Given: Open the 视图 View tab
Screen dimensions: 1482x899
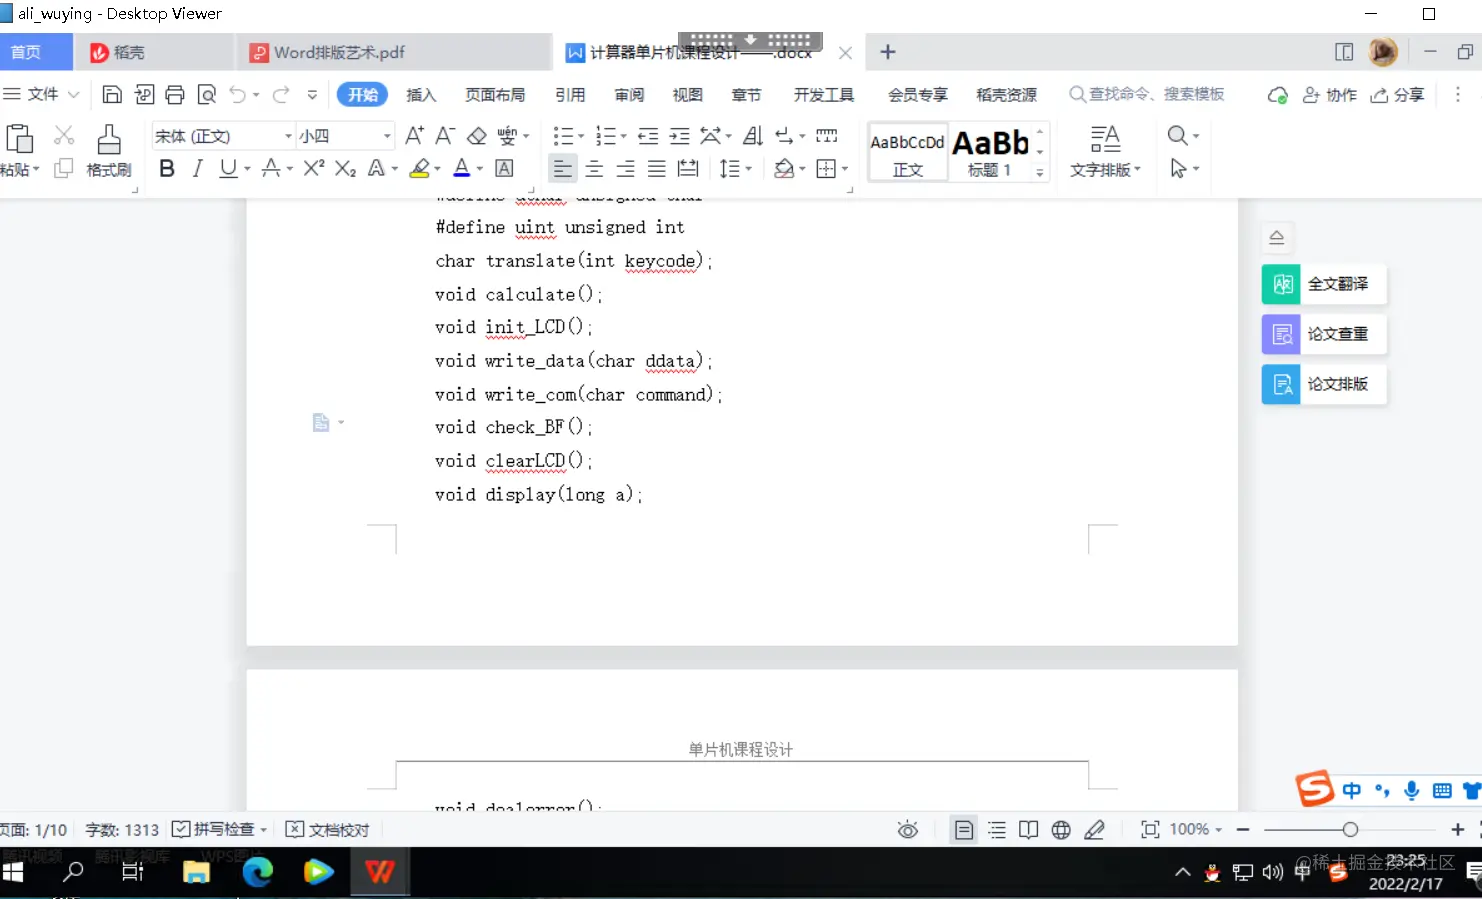Looking at the screenshot, I should 687,94.
